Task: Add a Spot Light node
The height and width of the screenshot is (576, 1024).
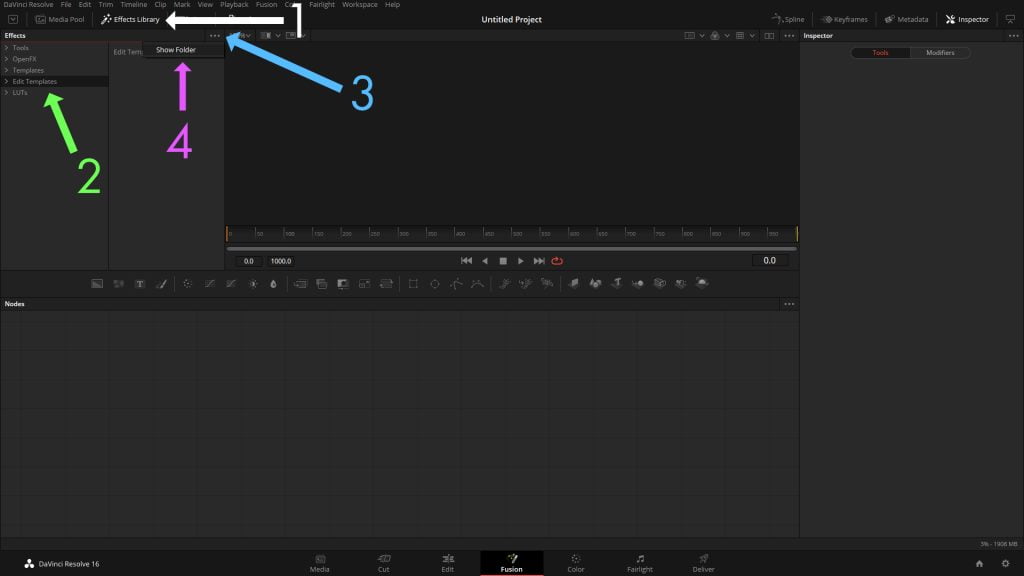Action: [x=680, y=283]
